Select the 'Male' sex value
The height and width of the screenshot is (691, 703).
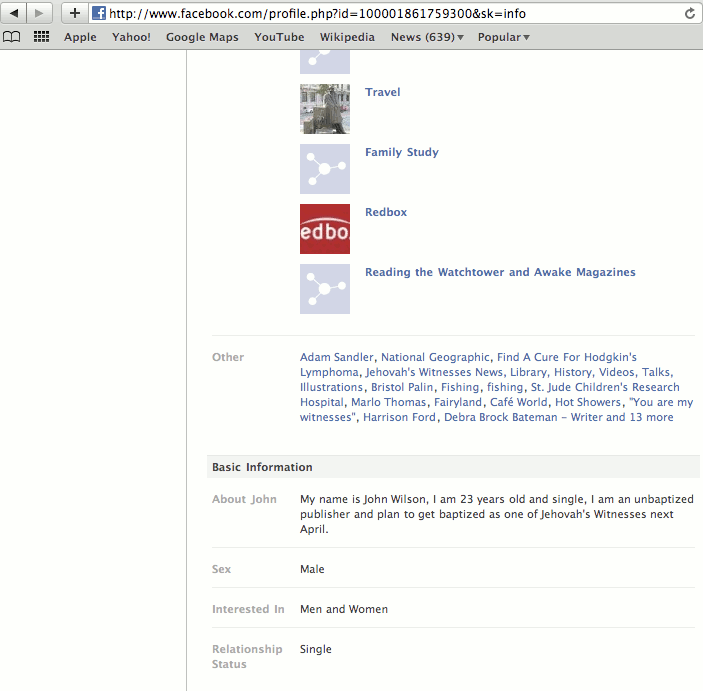pos(312,569)
